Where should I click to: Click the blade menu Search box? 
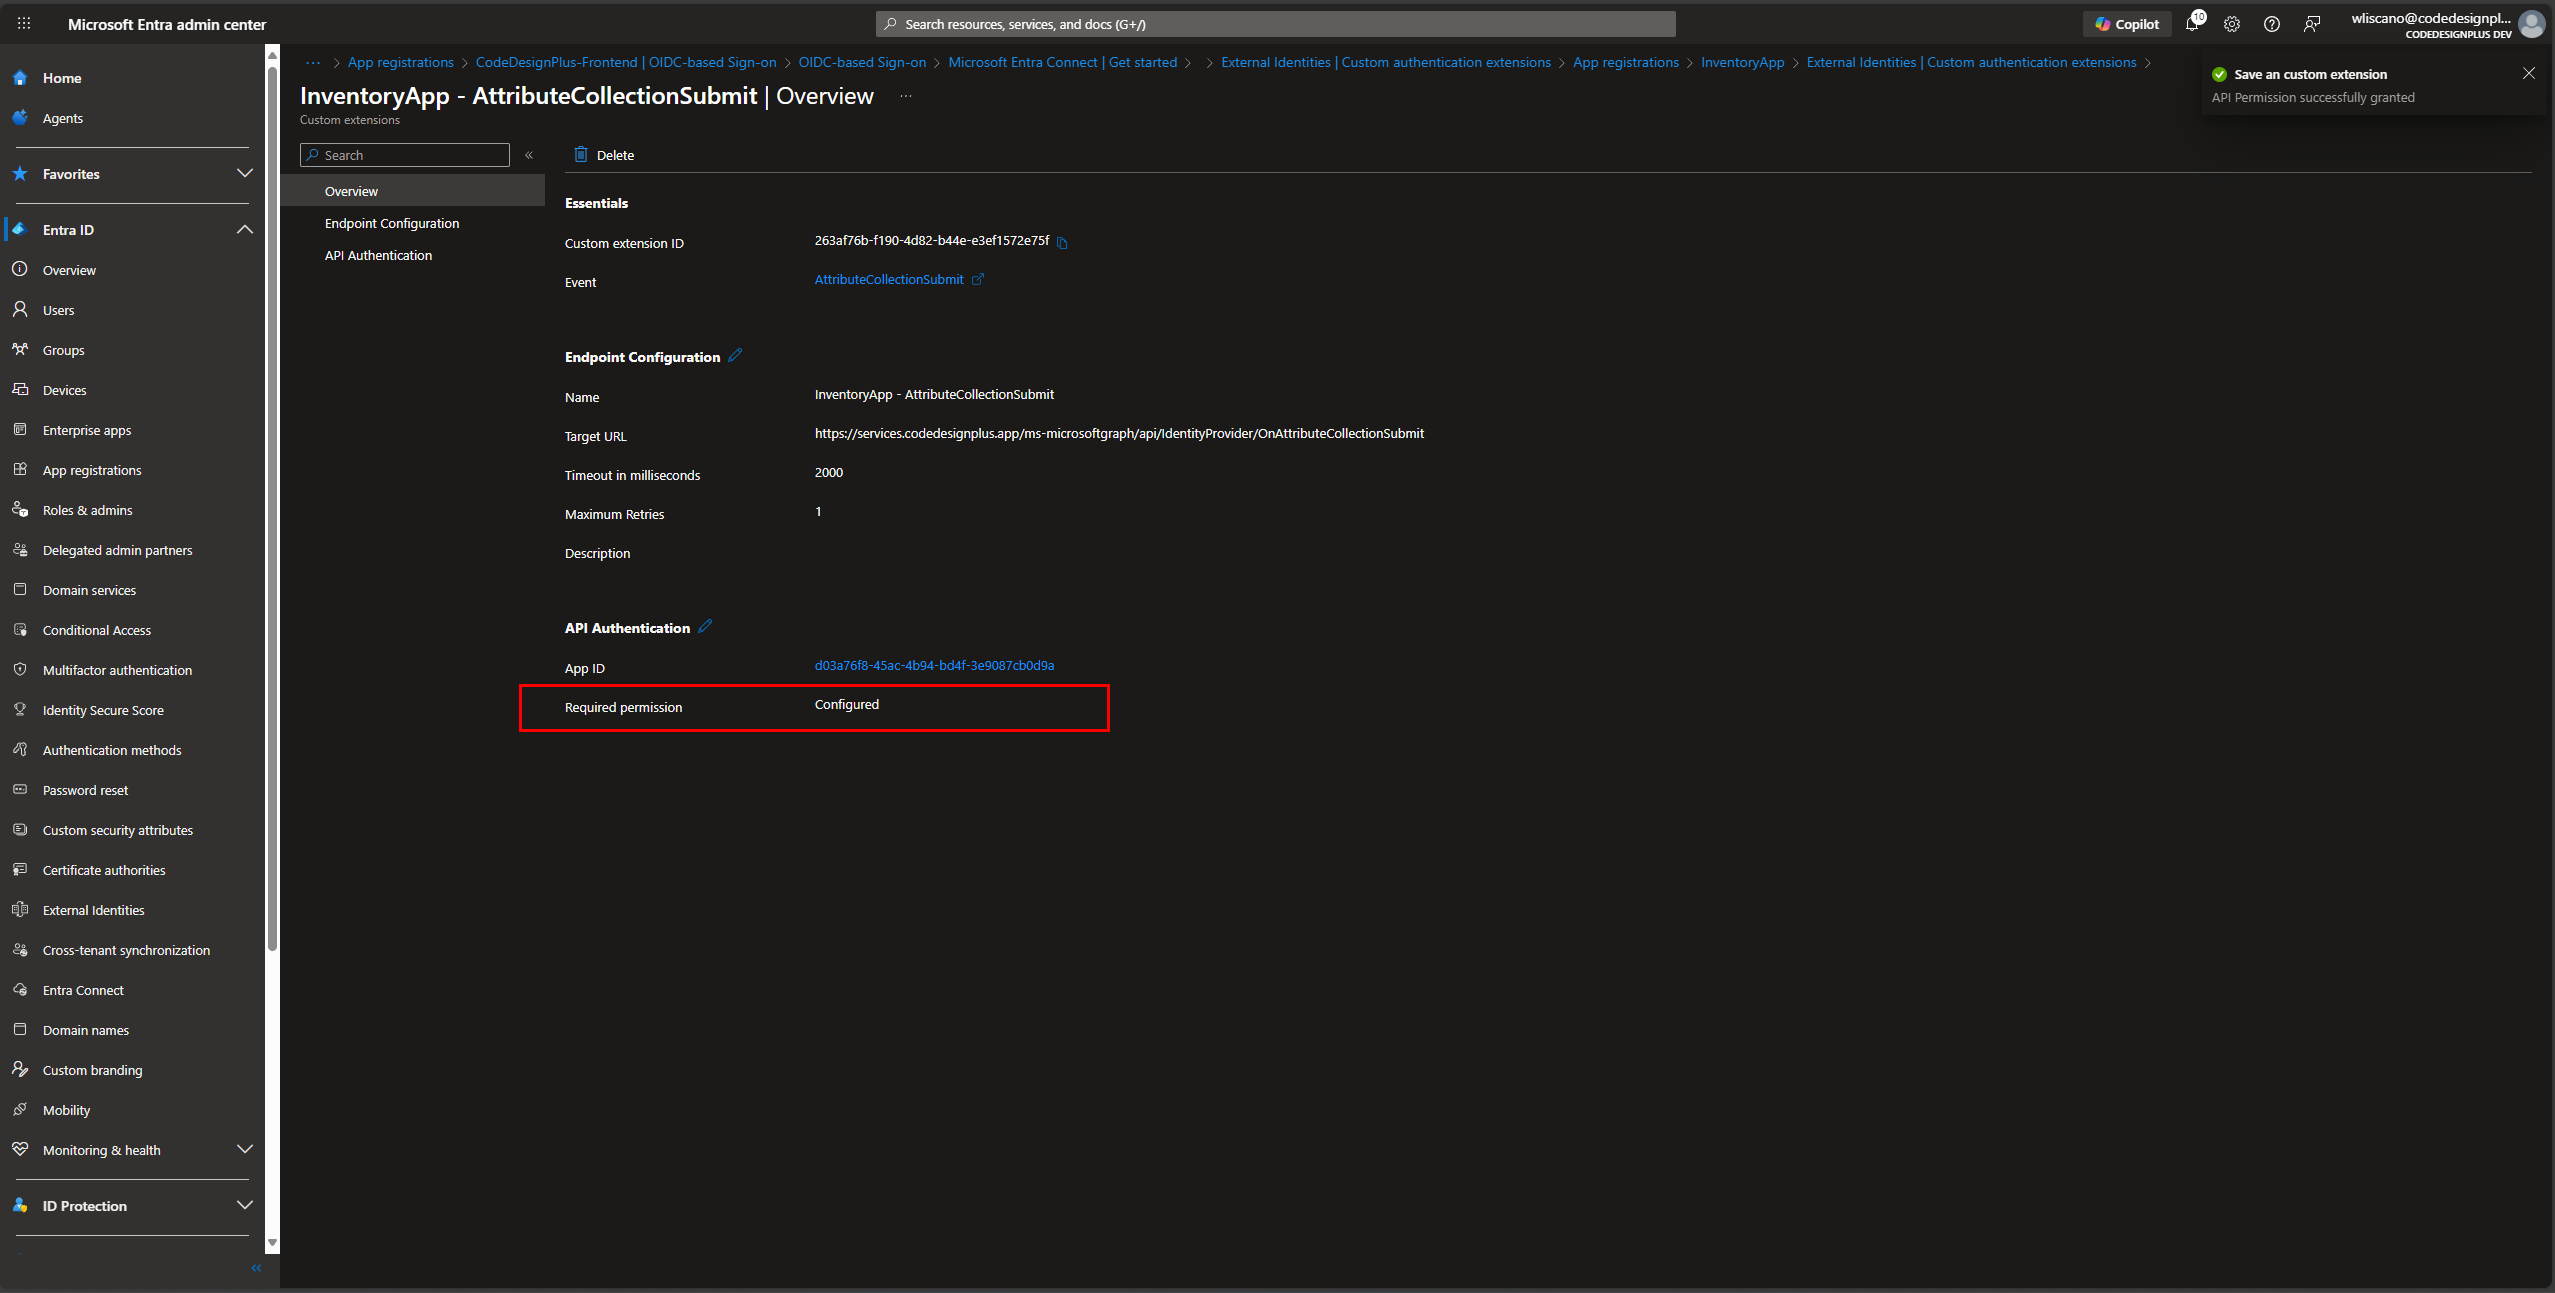click(x=405, y=155)
